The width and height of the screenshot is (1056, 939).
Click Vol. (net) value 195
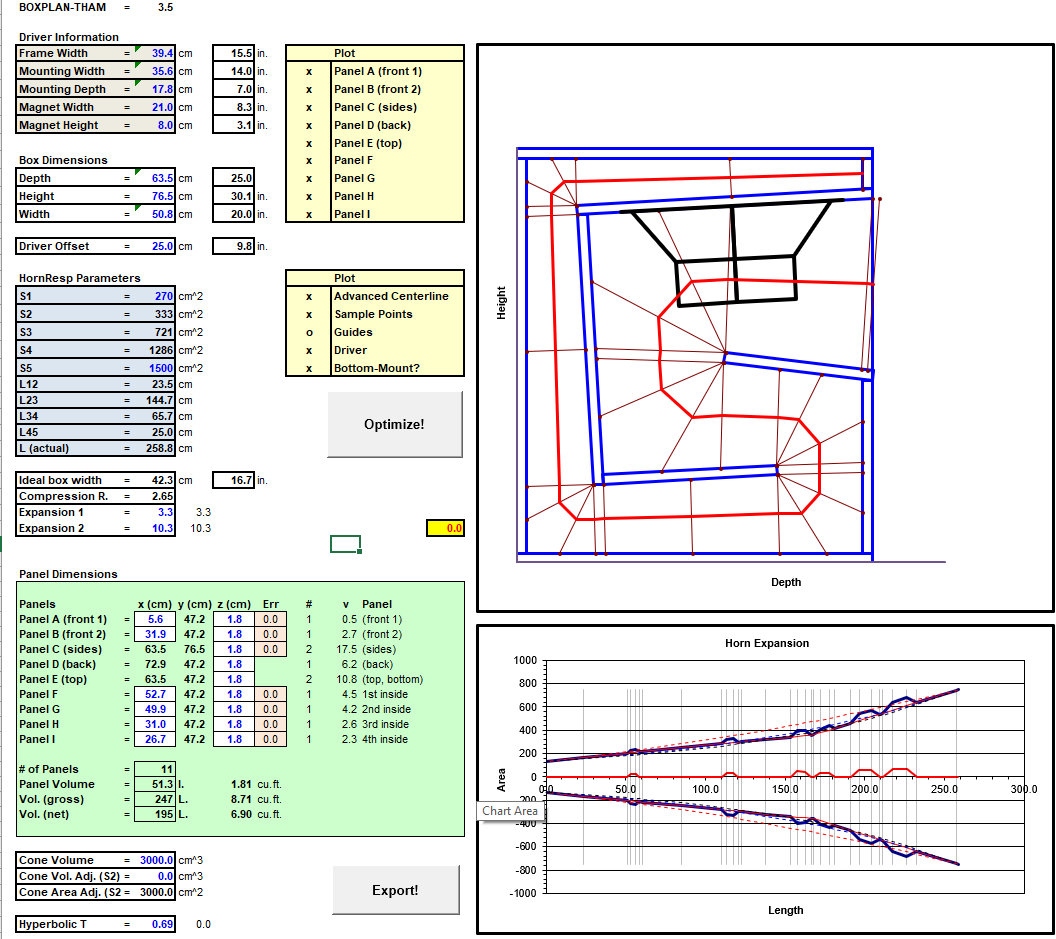[x=155, y=814]
